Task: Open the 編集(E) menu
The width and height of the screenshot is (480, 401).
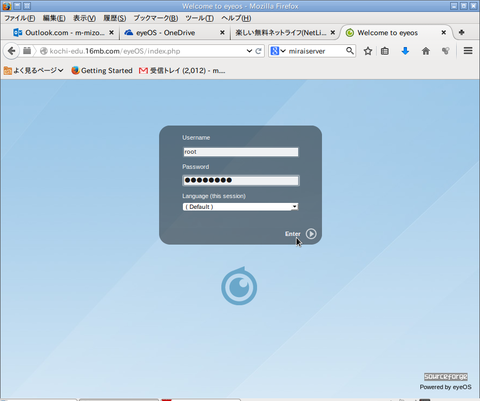Action: pos(54,18)
